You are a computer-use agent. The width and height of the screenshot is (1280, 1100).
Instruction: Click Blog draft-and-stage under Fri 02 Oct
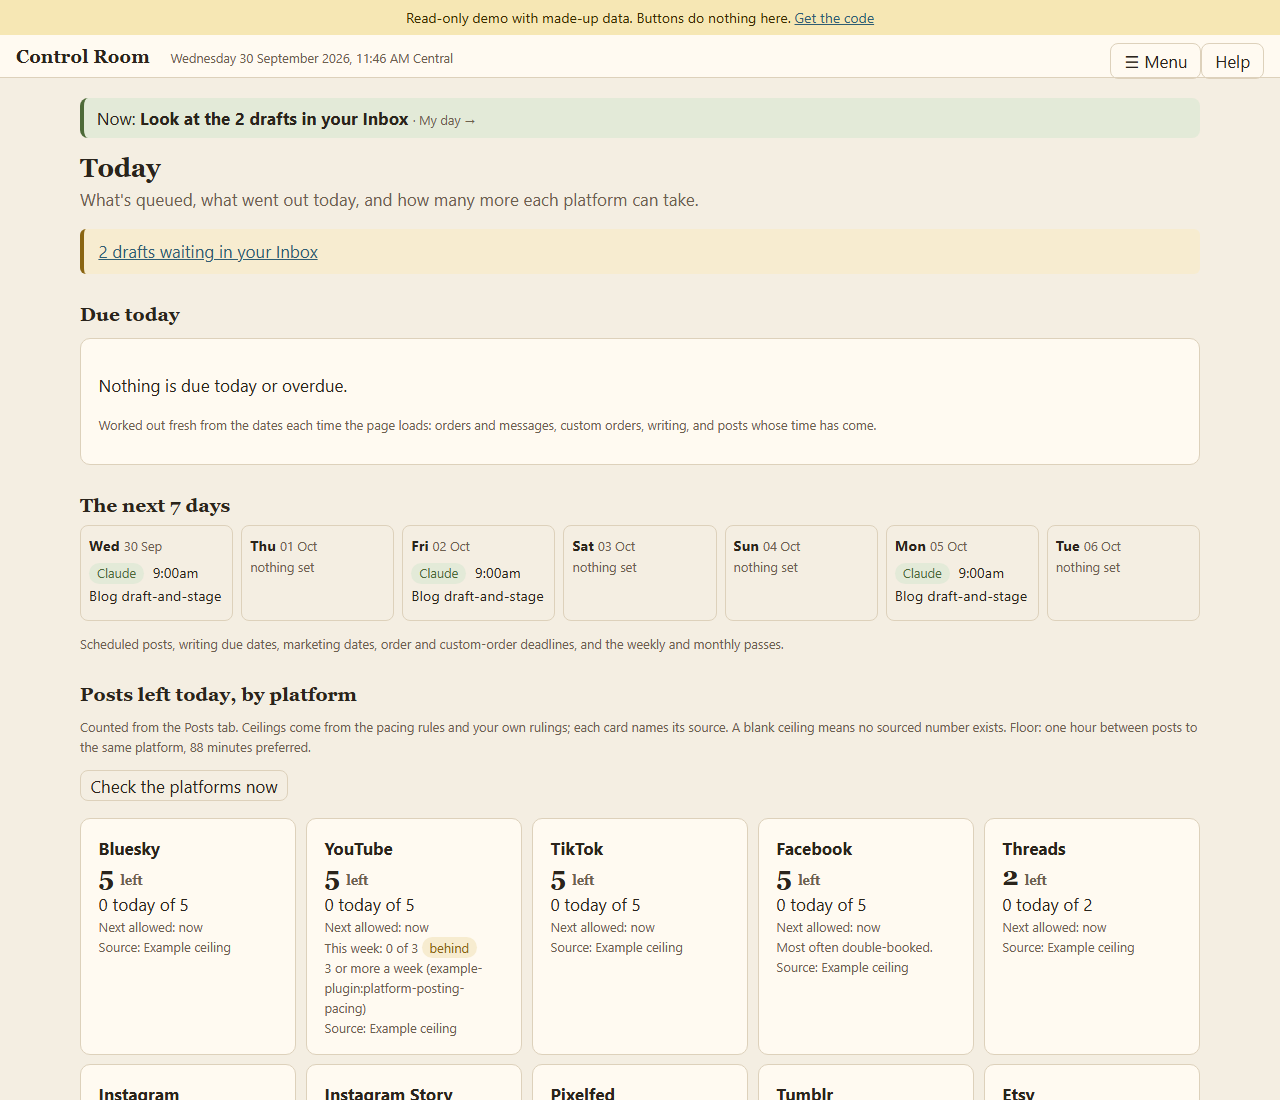(477, 596)
